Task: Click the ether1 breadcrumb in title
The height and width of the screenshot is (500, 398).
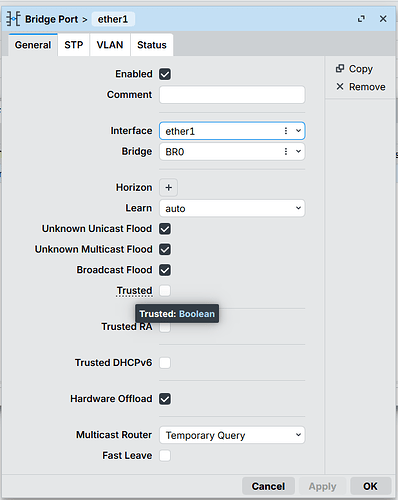Action: tap(113, 19)
